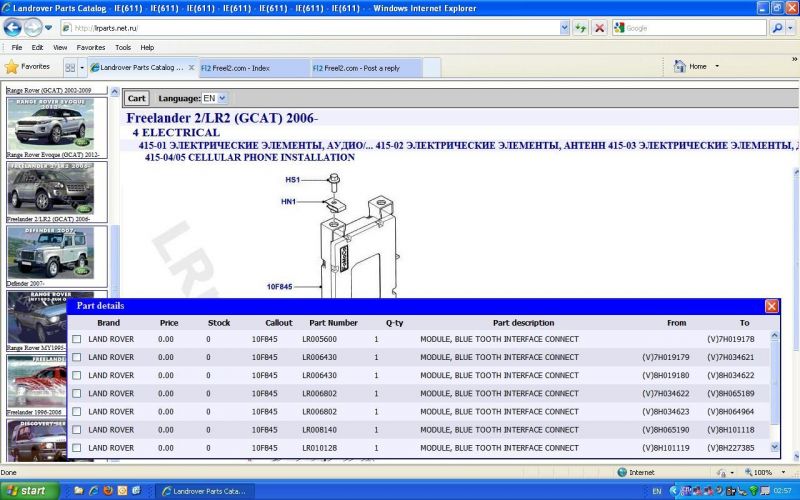
Task: Open the Home button dropdown arrow
Action: pos(717,66)
